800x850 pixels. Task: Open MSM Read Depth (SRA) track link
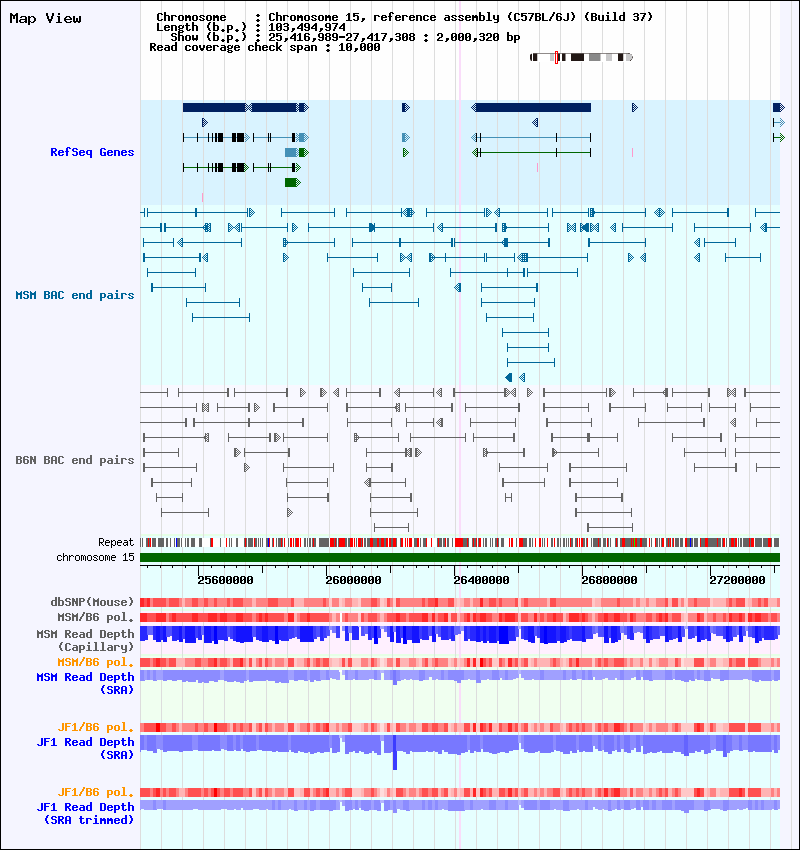[85, 684]
